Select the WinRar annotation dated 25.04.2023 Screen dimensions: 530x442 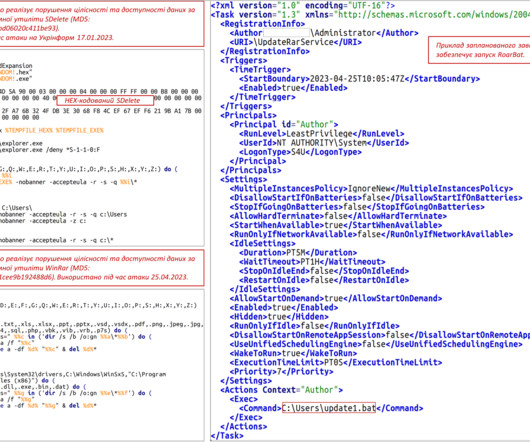101,268
